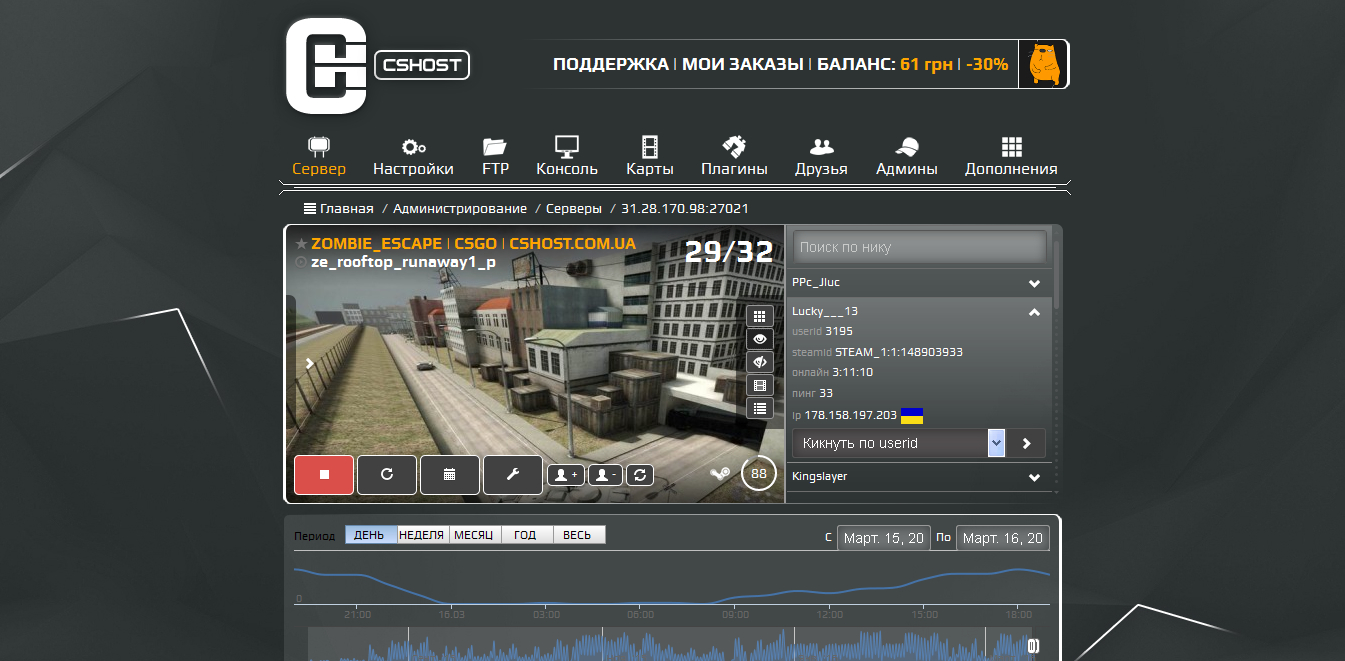1345x661 pixels.
Task: Click the CSHOST logo
Action: (x=378, y=65)
